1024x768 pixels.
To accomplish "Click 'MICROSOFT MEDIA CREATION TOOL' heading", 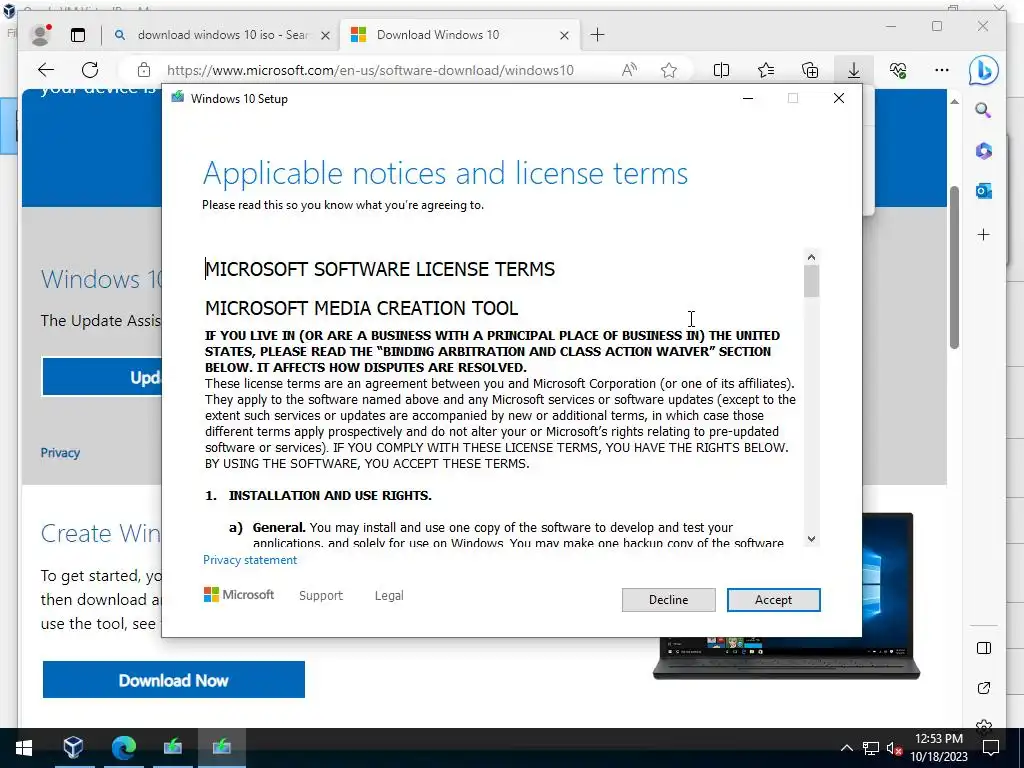I will click(x=362, y=308).
